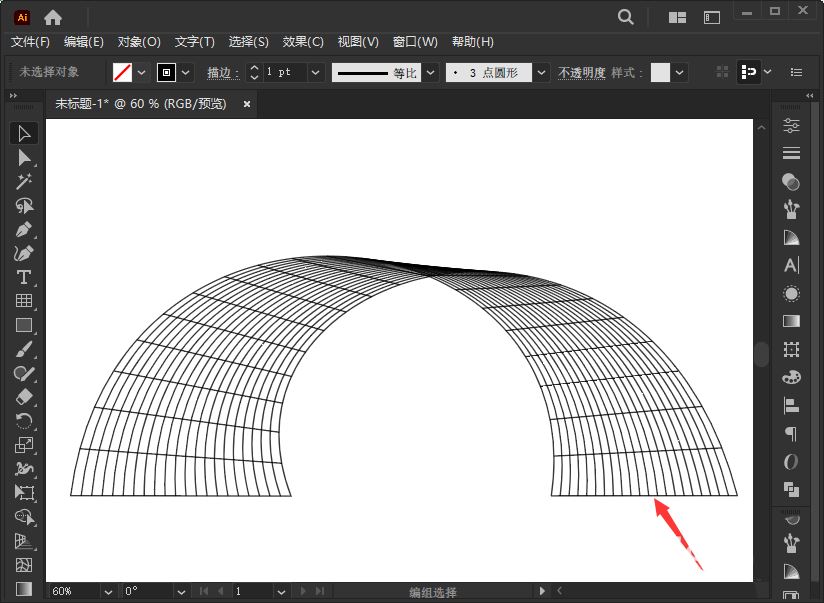Image resolution: width=824 pixels, height=603 pixels.
Task: Open the variable width profile dropdown
Action: coord(430,72)
